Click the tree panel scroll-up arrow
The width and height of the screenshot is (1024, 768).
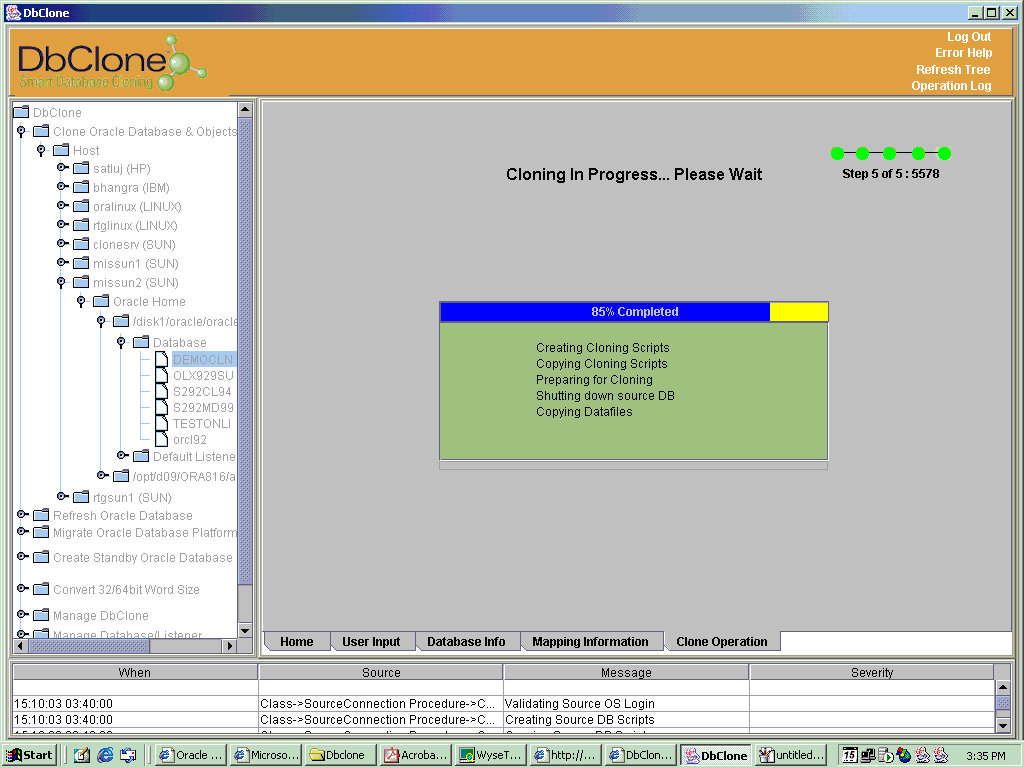tap(245, 109)
